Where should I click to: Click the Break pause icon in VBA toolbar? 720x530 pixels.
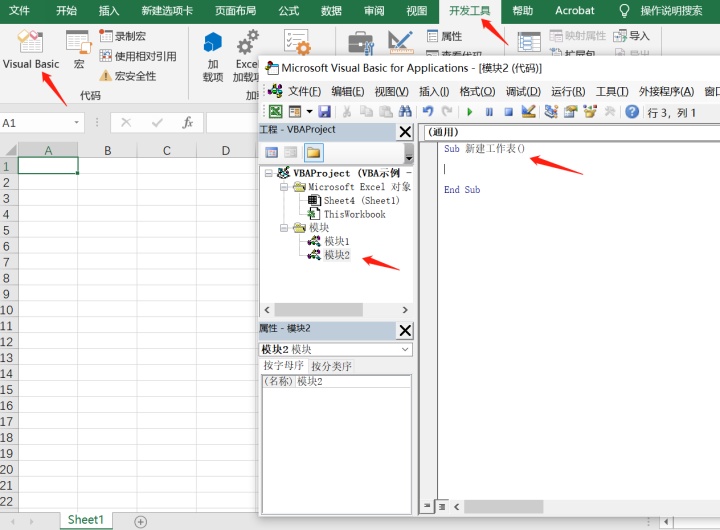coord(489,112)
